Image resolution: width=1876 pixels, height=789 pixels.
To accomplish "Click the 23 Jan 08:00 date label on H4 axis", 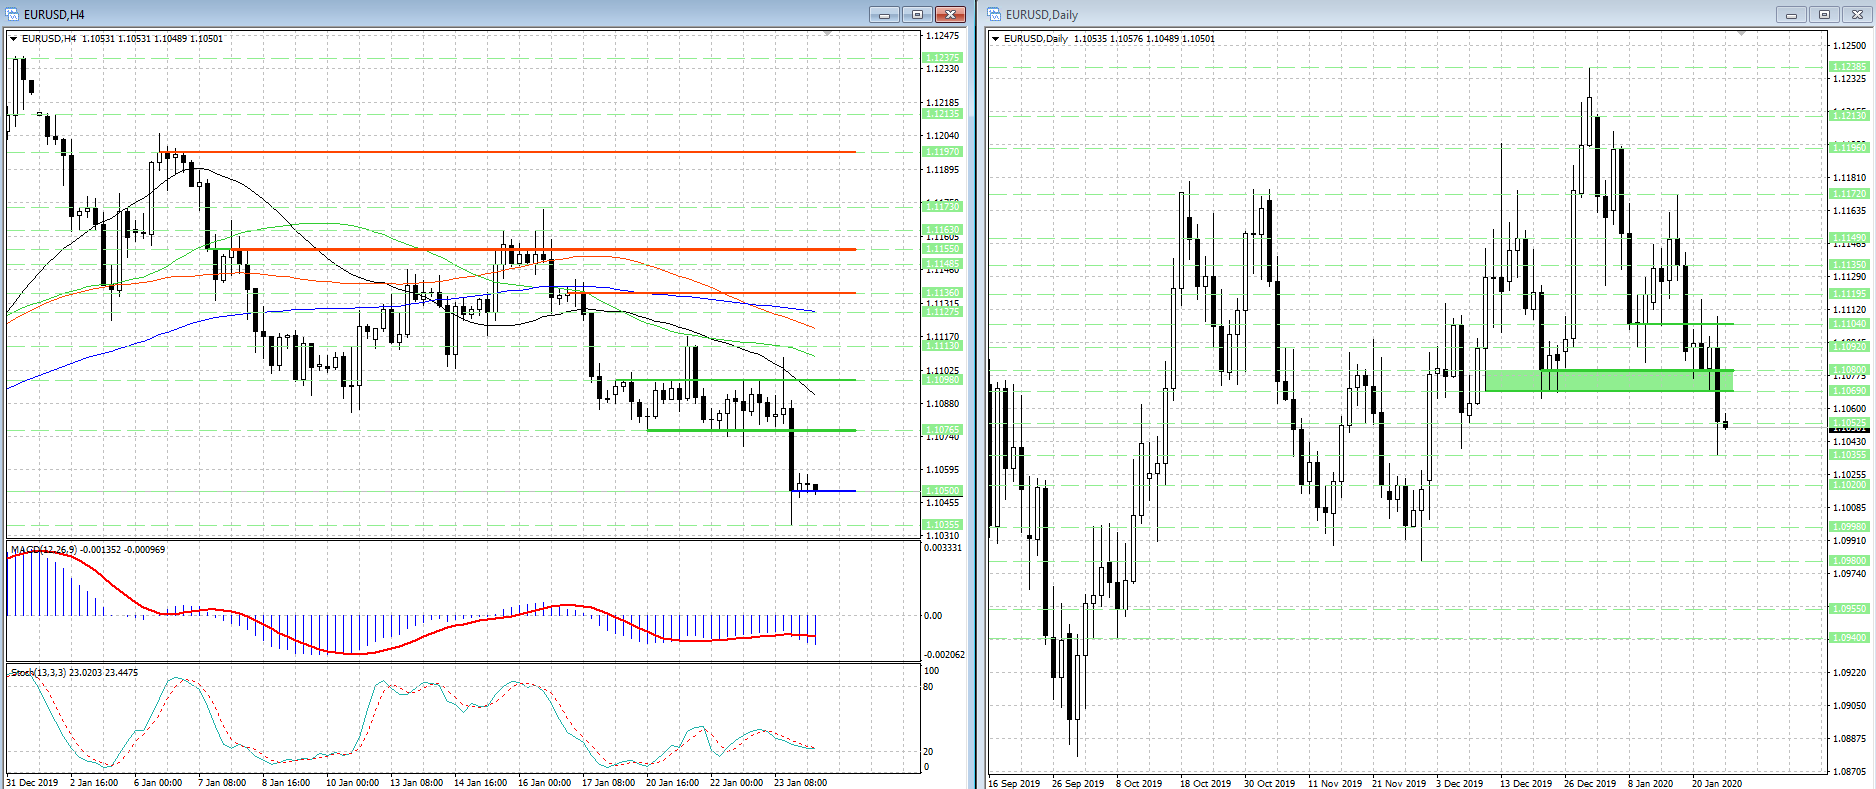I will point(800,783).
